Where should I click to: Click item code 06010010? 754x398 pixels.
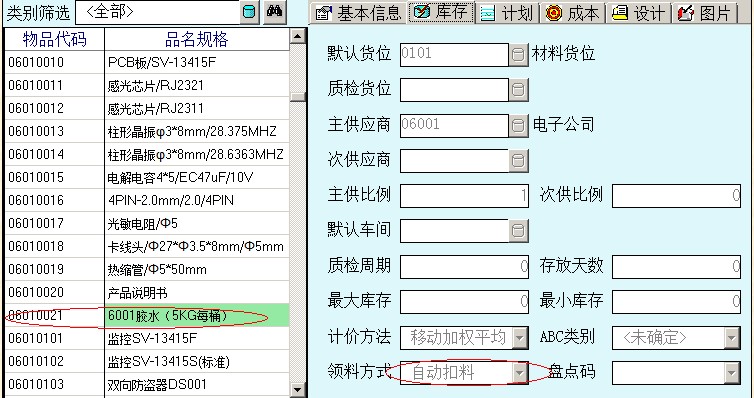point(36,62)
